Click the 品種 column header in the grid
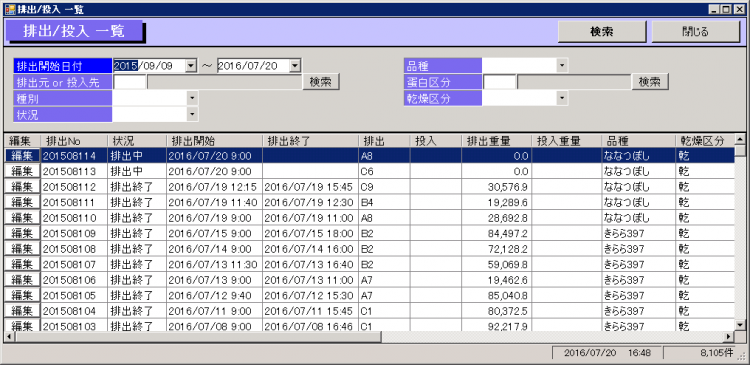Screen dimensions: 750x365 click(639, 141)
